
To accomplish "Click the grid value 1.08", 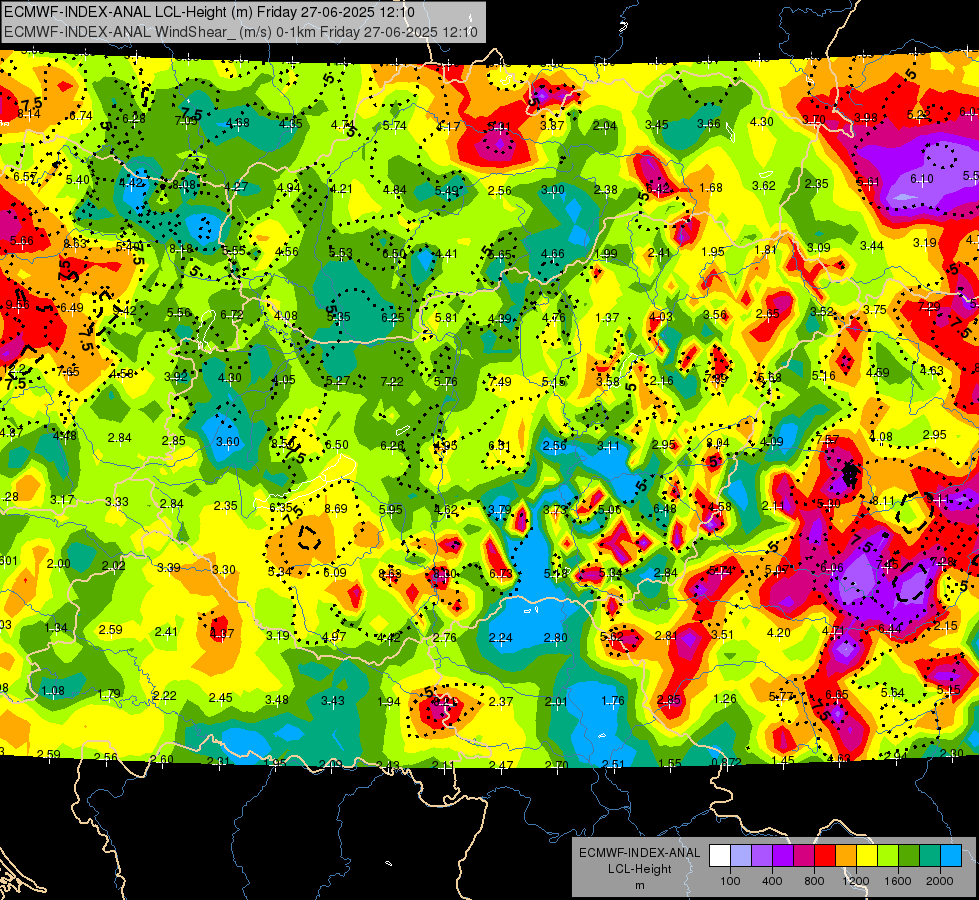I will 53,691.
